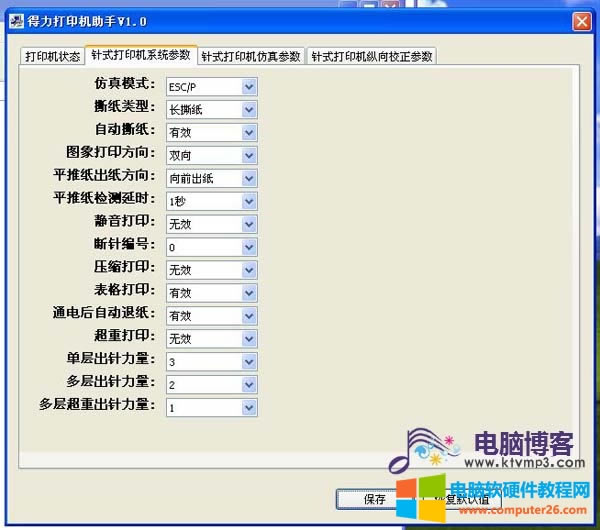Click the 平推纸检测延时 label
This screenshot has height=530, width=600.
[x=104, y=198]
